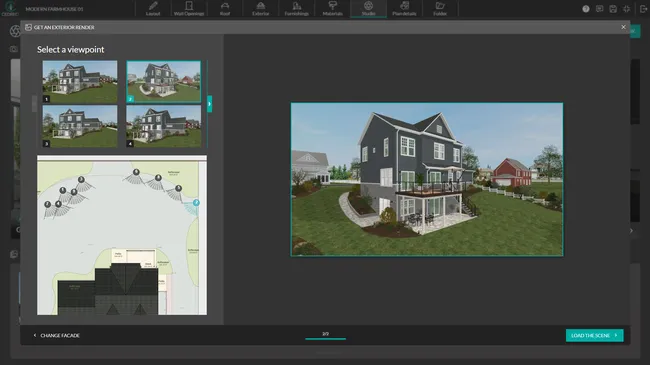Open the Furnishings step

tap(296, 9)
